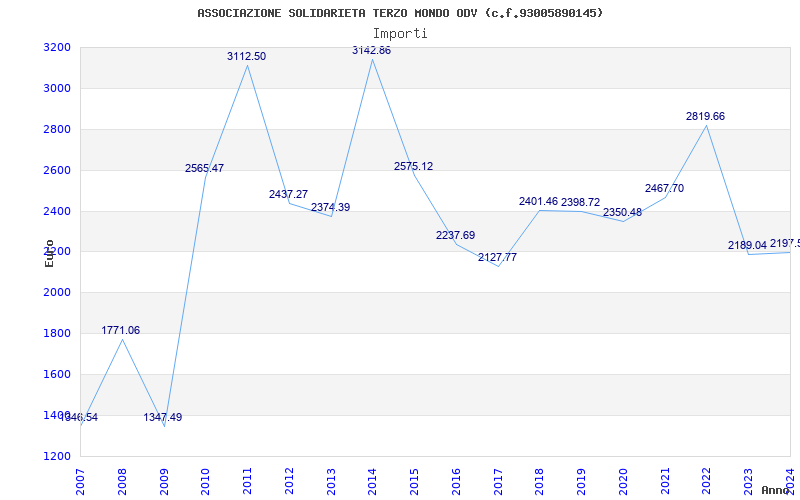
Task: Click the 2189.04 value label
Action: [747, 245]
